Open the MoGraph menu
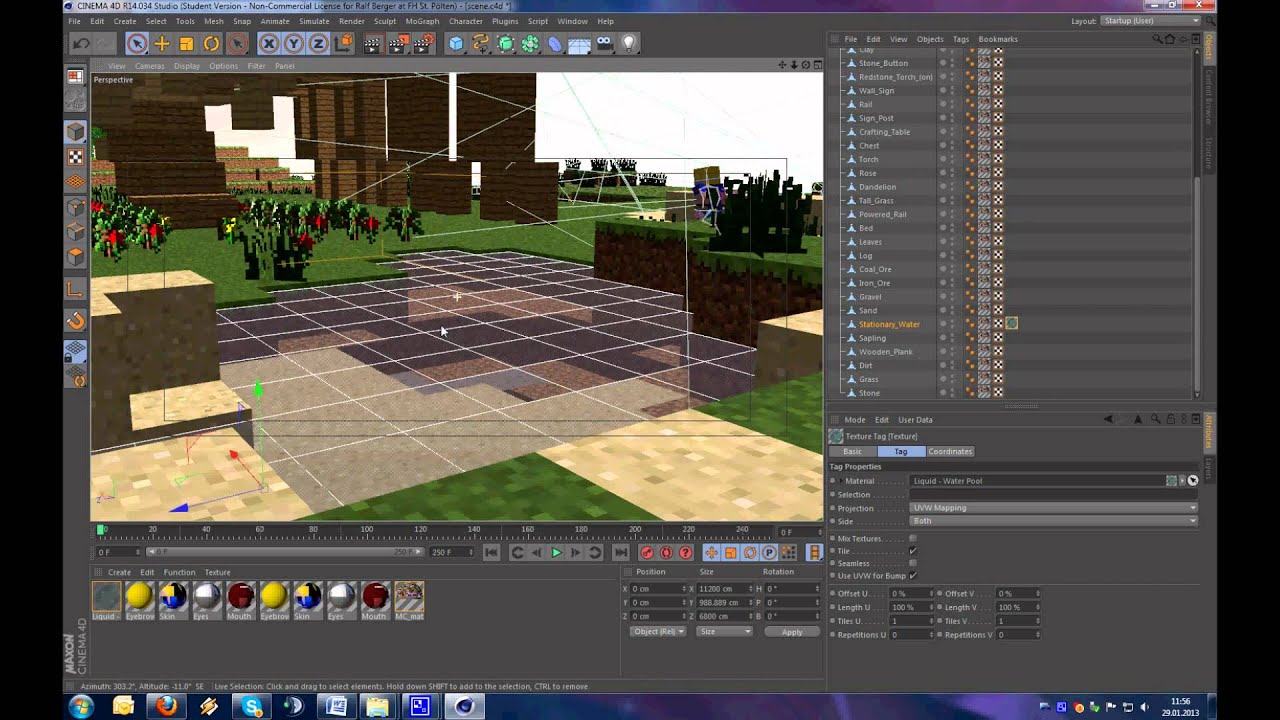1280x720 pixels. pos(422,21)
